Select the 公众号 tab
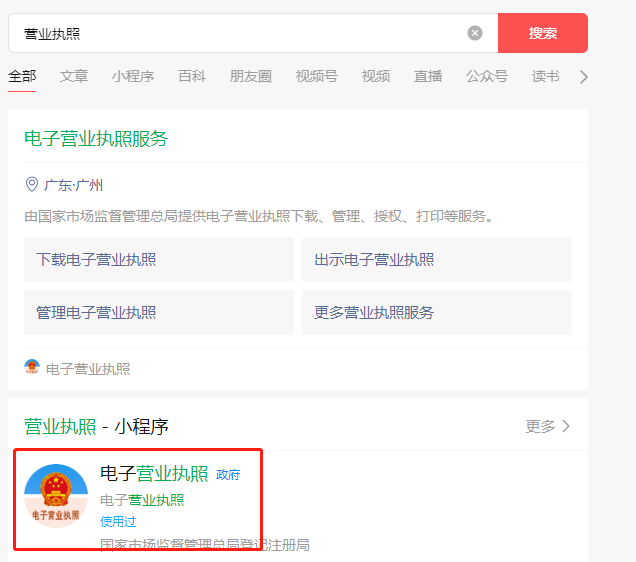This screenshot has width=636, height=562. pyautogui.click(x=486, y=77)
